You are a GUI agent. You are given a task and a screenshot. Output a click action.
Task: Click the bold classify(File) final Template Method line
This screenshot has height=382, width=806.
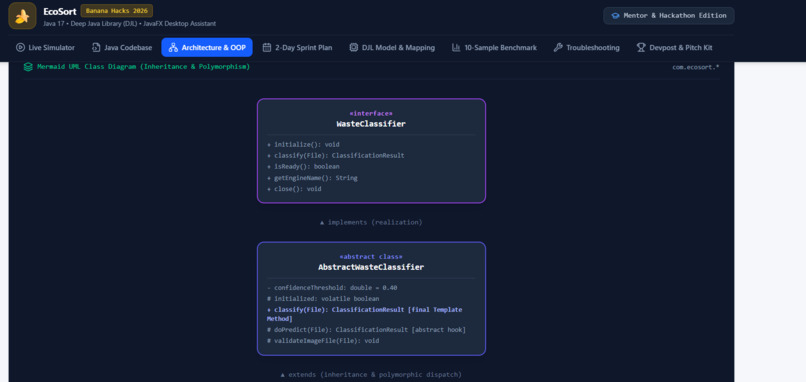click(364, 314)
